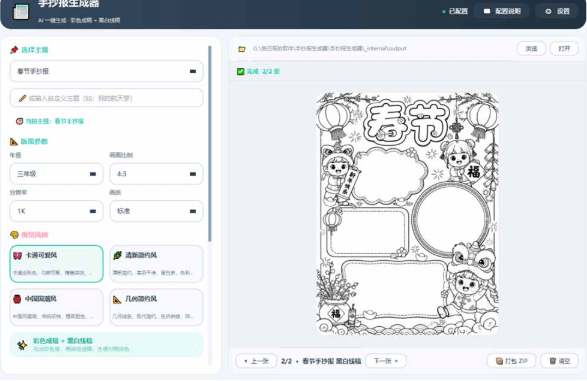
Task: Click the palette icon beside 视觉风格
Action: click(14, 235)
